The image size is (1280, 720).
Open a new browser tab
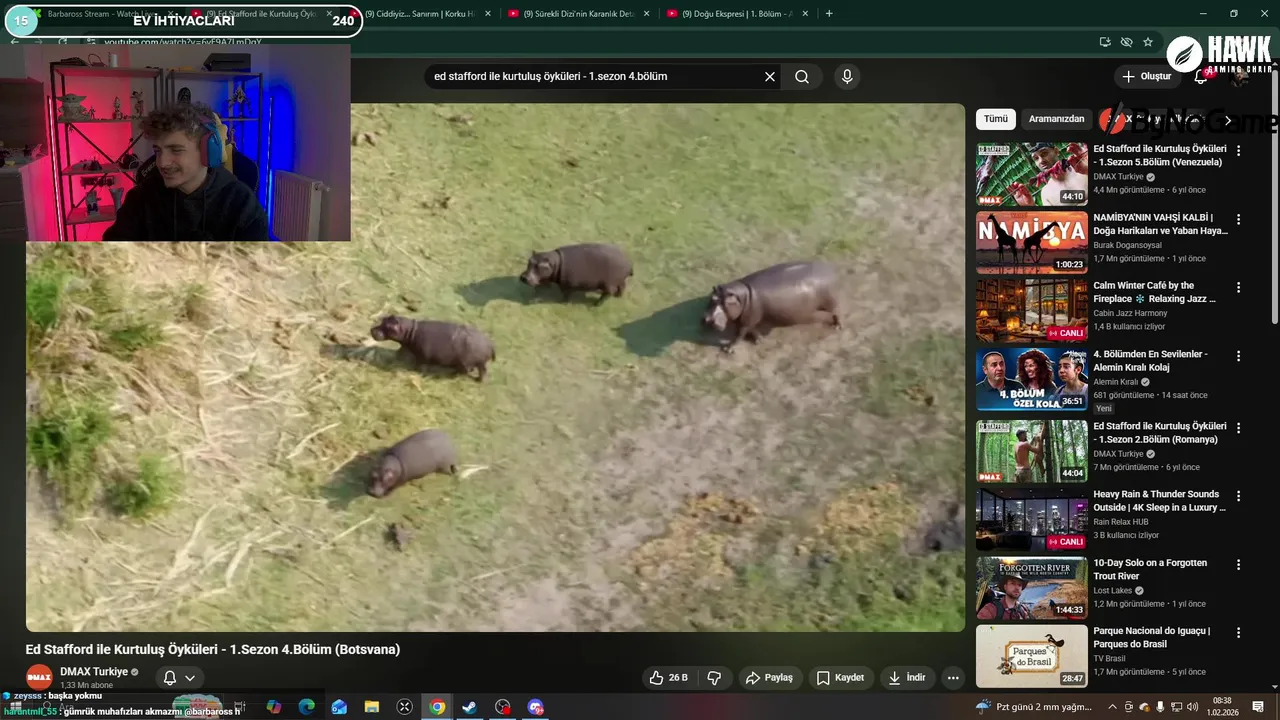829,14
